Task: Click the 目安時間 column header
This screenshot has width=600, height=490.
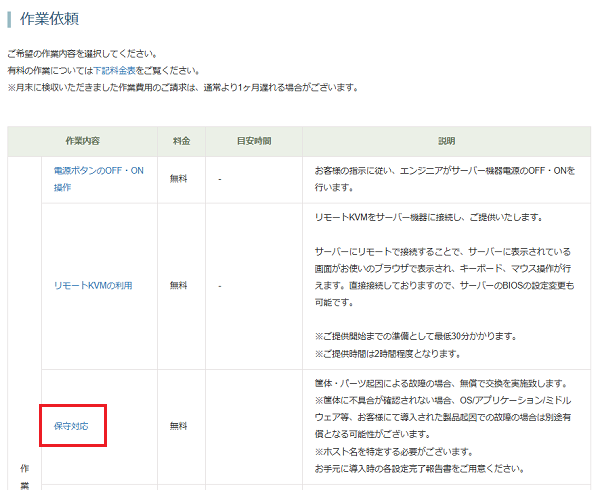Action: (254, 141)
